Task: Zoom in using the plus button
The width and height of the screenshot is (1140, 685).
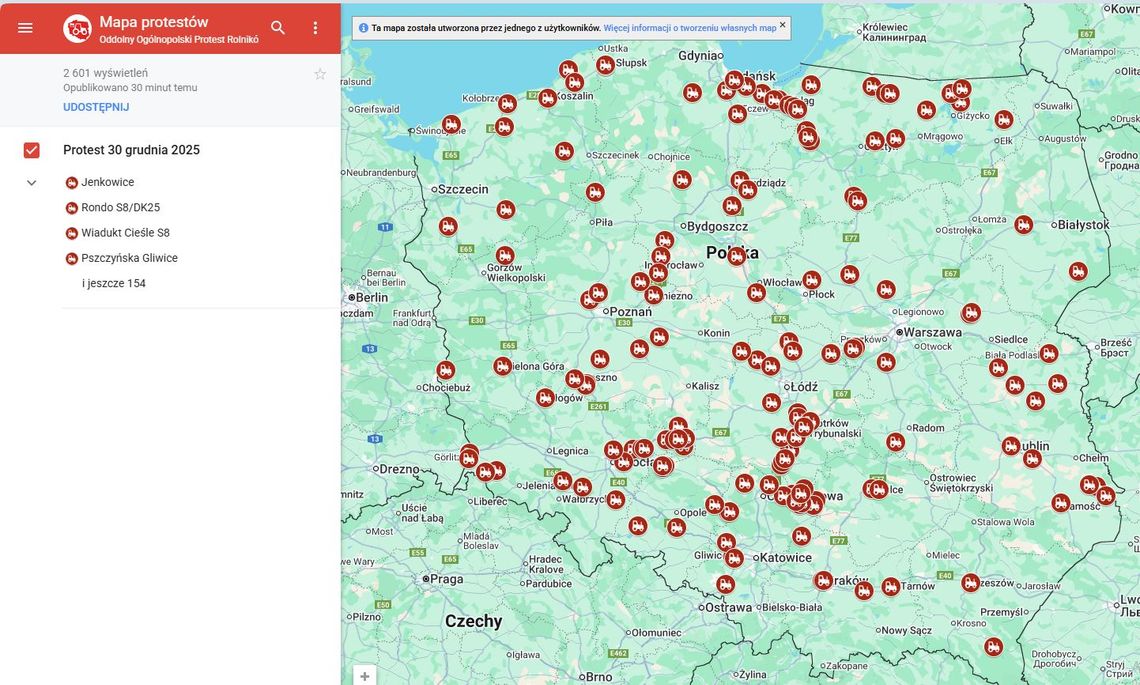Action: pos(365,676)
